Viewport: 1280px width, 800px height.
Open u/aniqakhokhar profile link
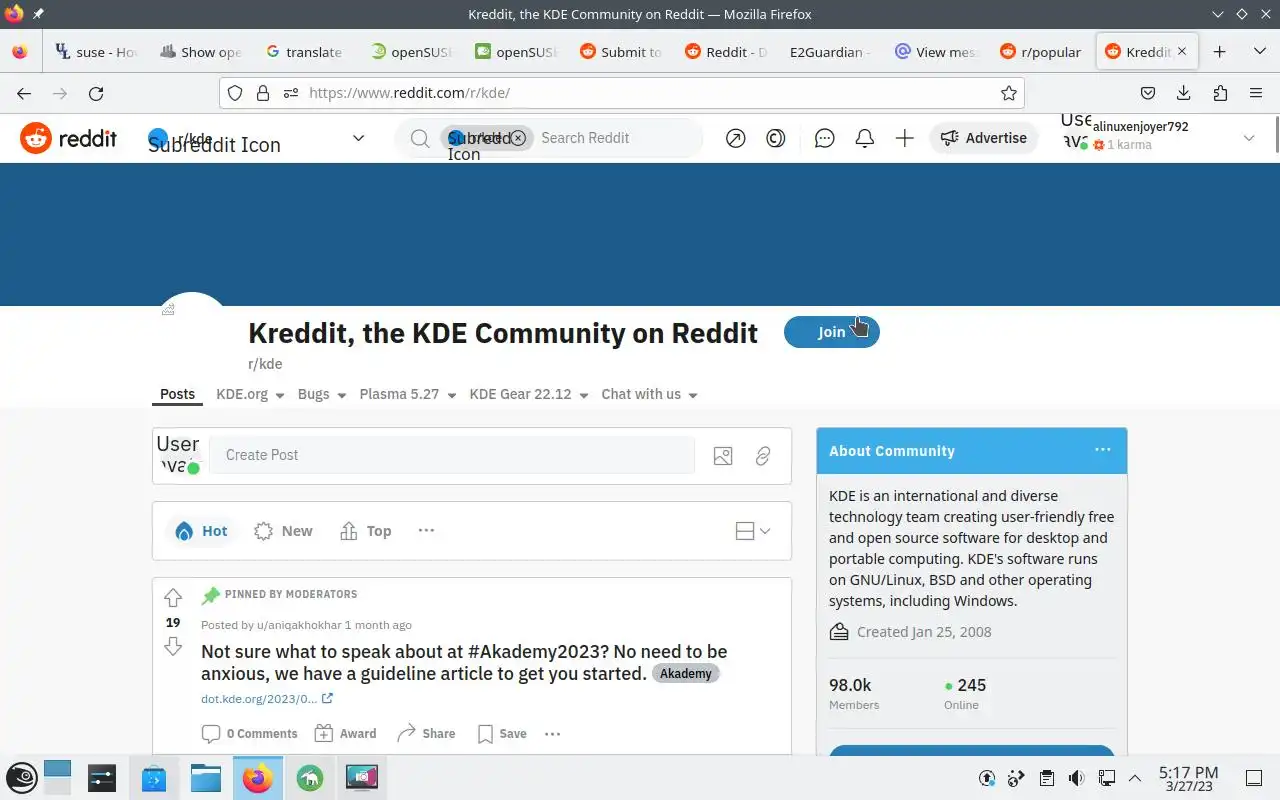click(299, 625)
